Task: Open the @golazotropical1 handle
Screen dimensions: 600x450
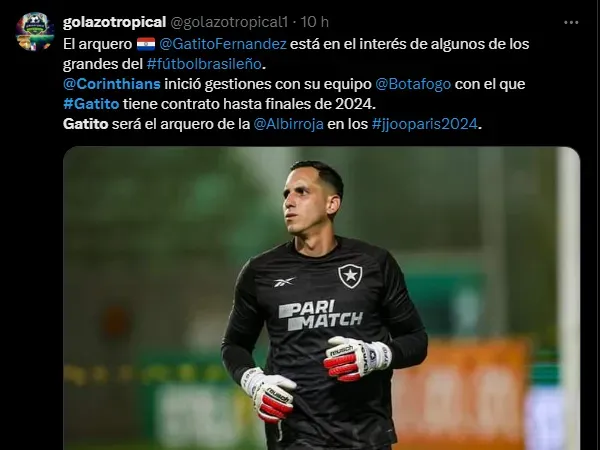Action: tap(228, 22)
